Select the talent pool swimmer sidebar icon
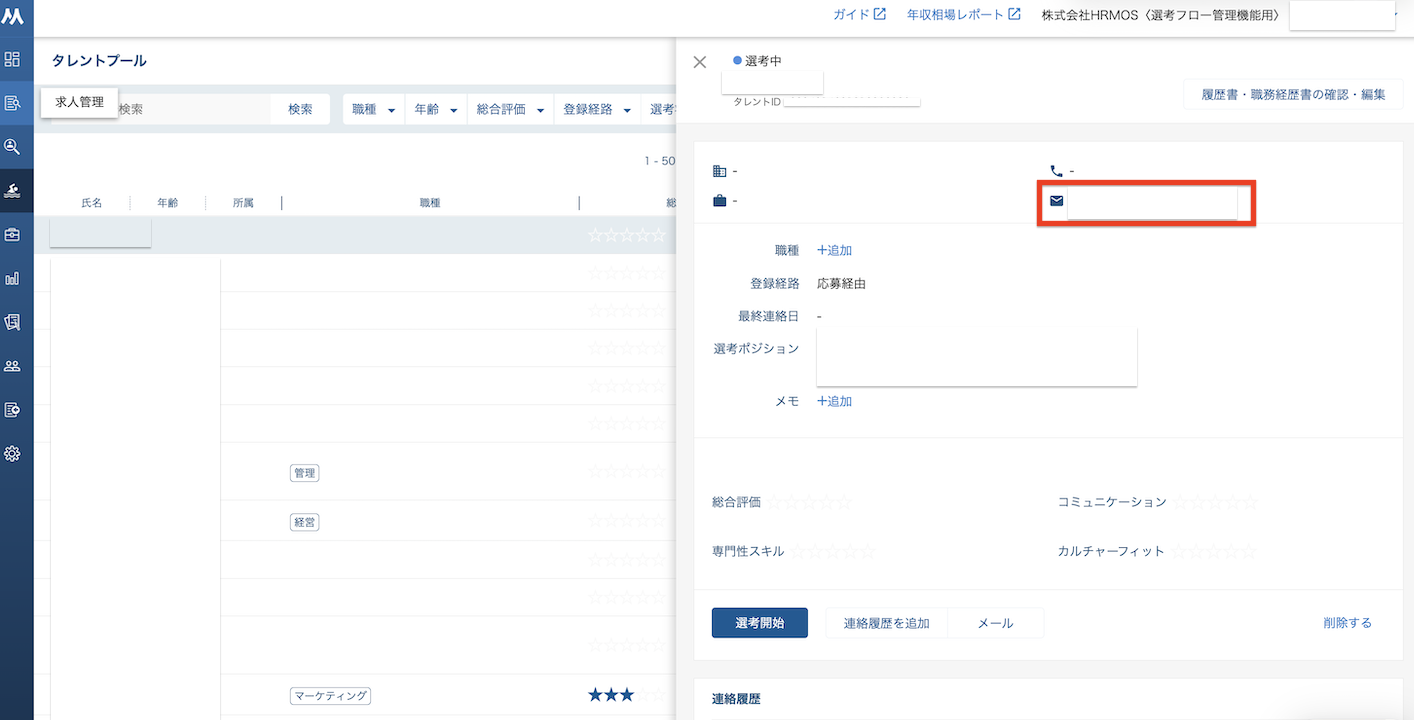 (12, 190)
